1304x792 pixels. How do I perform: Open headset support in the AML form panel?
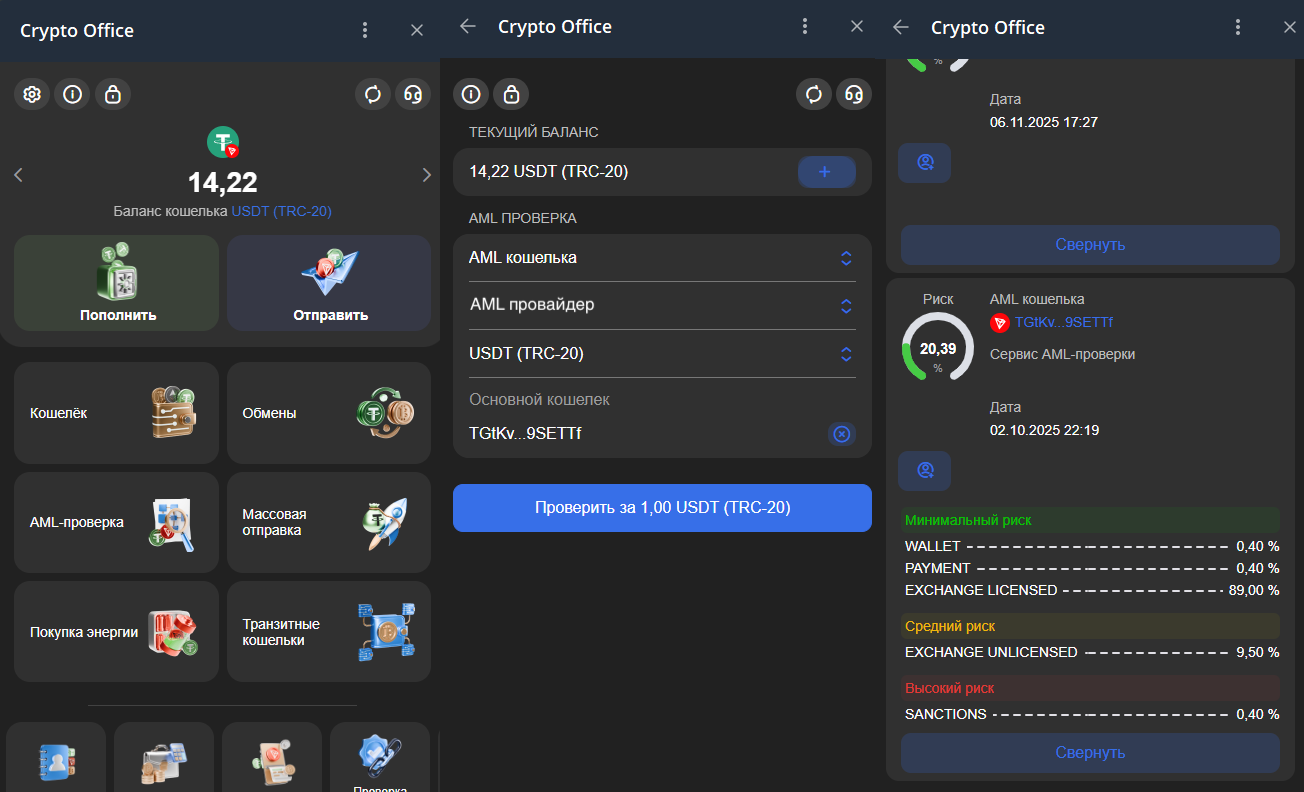854,94
